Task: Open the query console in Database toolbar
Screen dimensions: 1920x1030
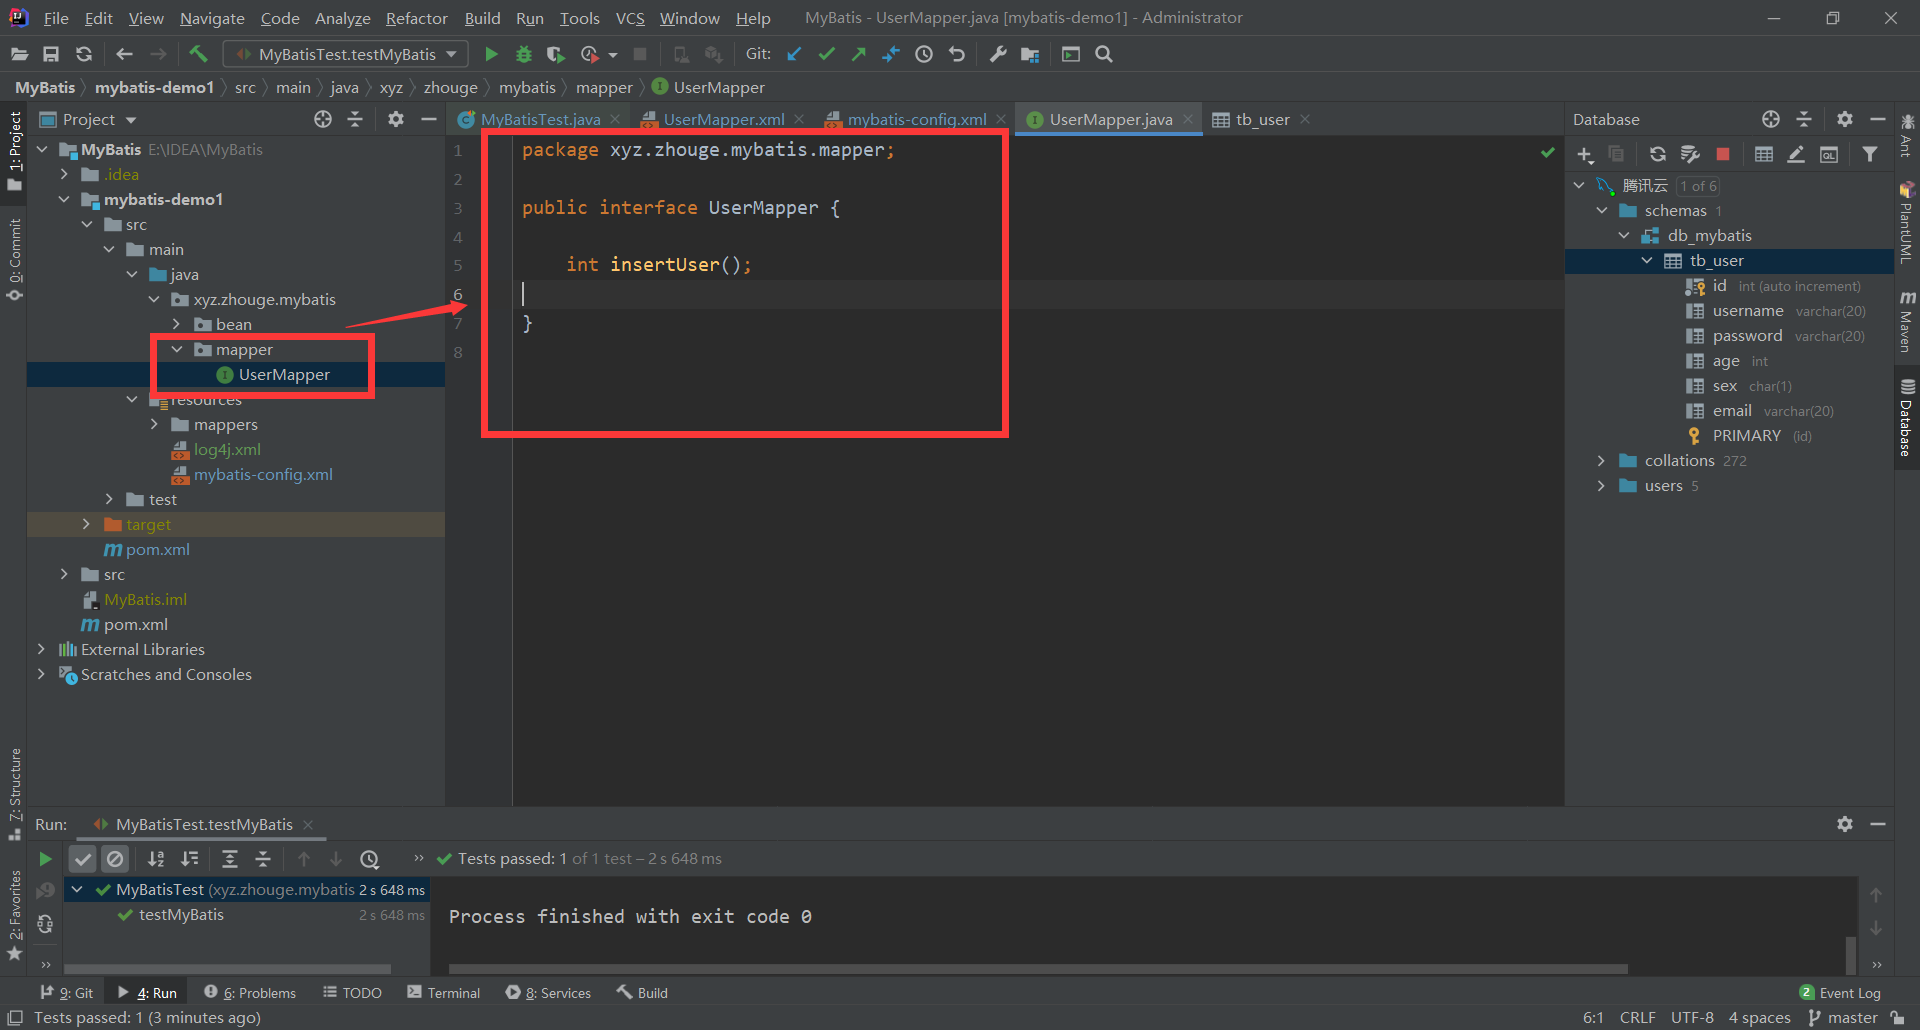Action: pyautogui.click(x=1829, y=154)
